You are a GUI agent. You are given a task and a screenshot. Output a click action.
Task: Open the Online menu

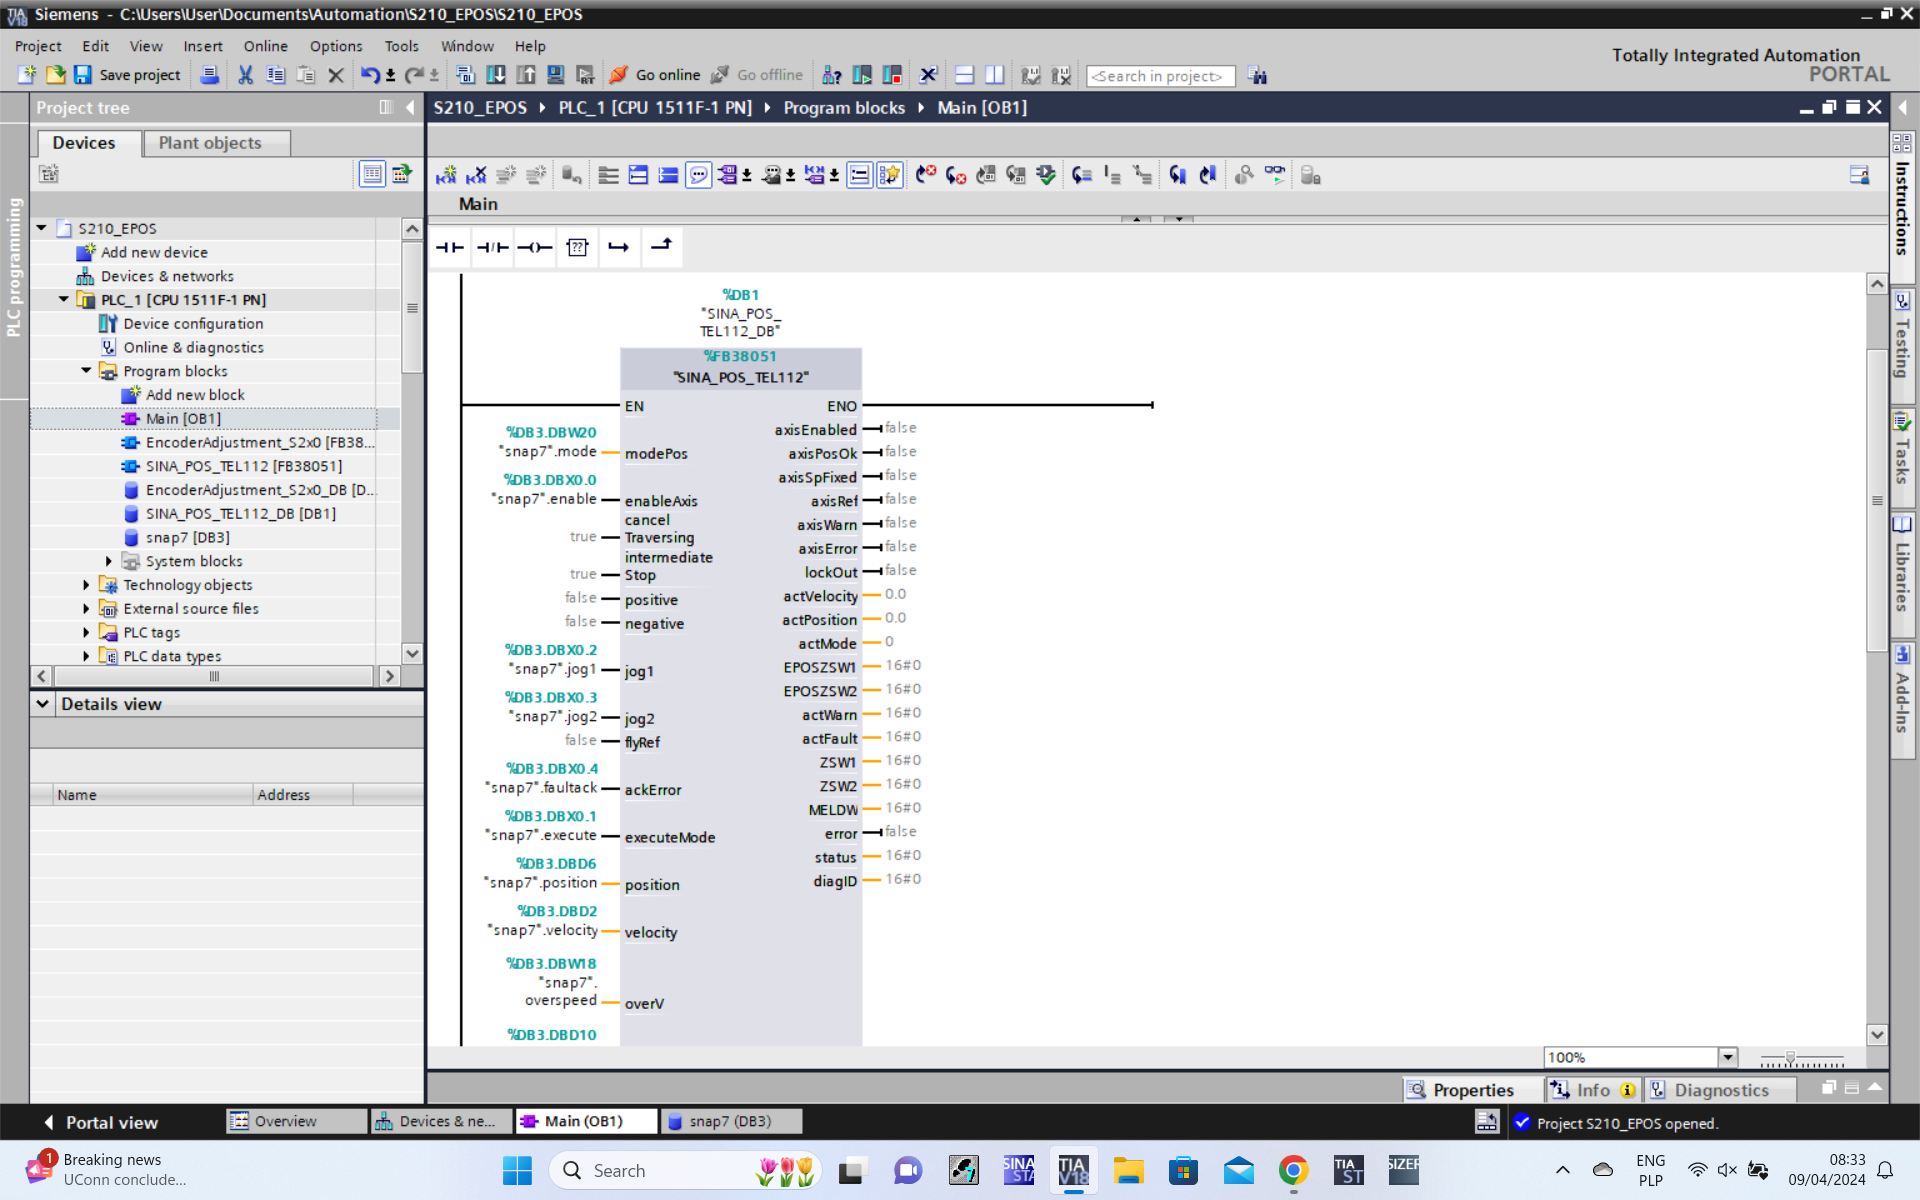[265, 46]
